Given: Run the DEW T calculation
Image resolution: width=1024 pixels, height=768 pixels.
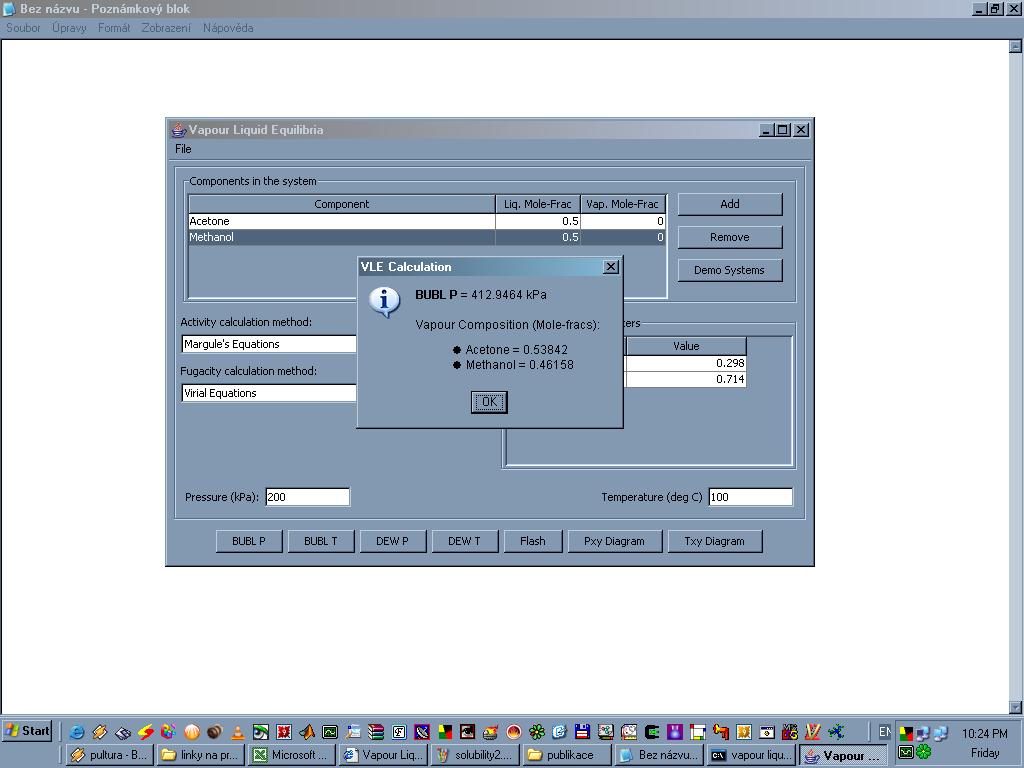Looking at the screenshot, I should 464,541.
